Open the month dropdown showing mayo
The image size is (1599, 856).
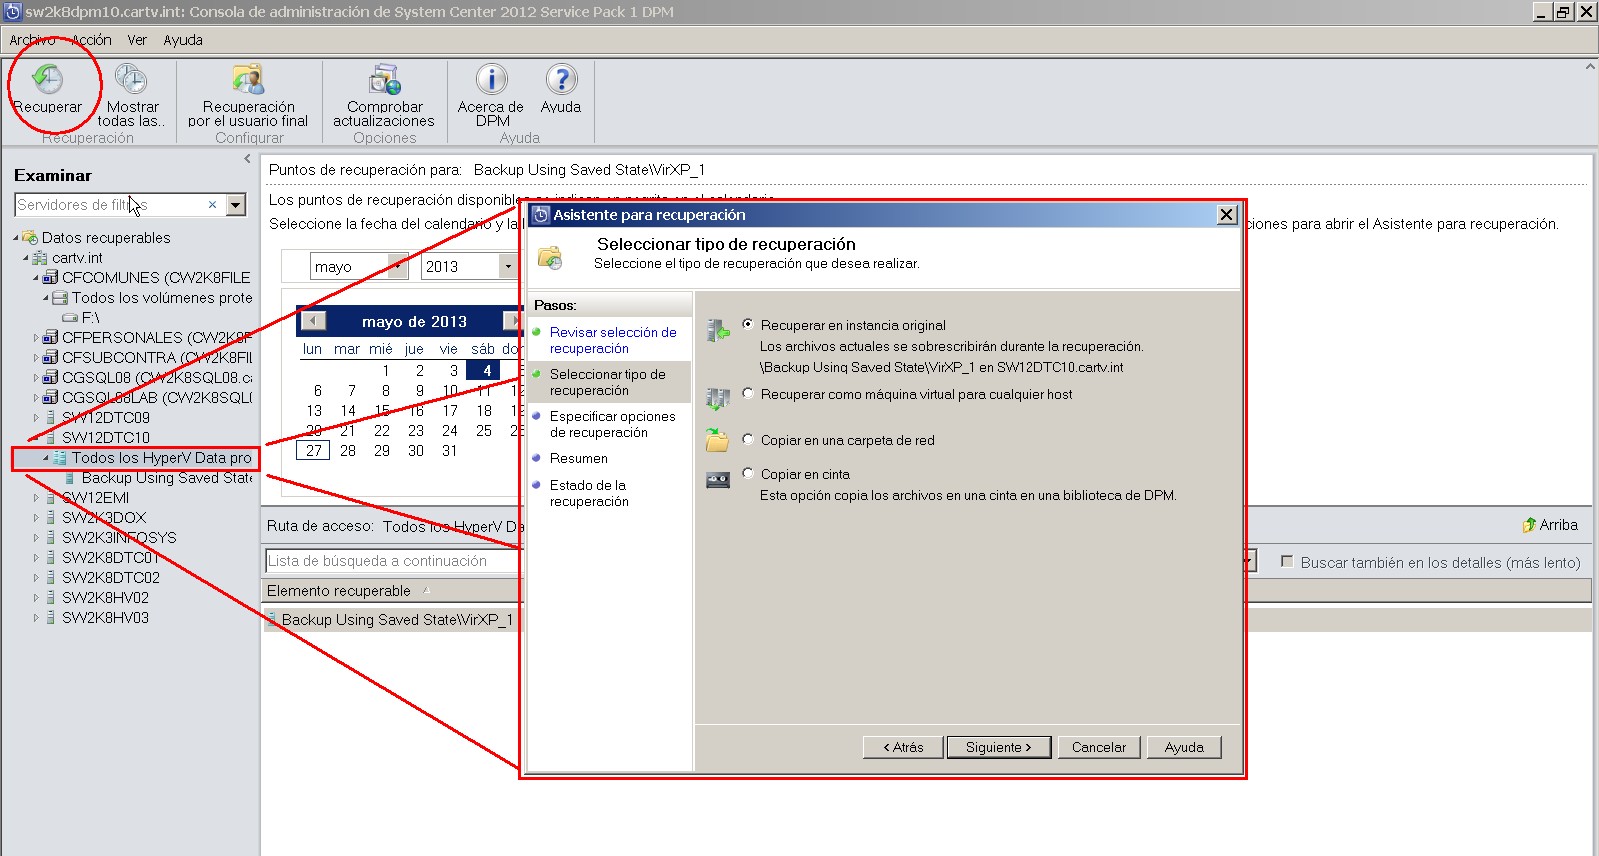pyautogui.click(x=398, y=266)
